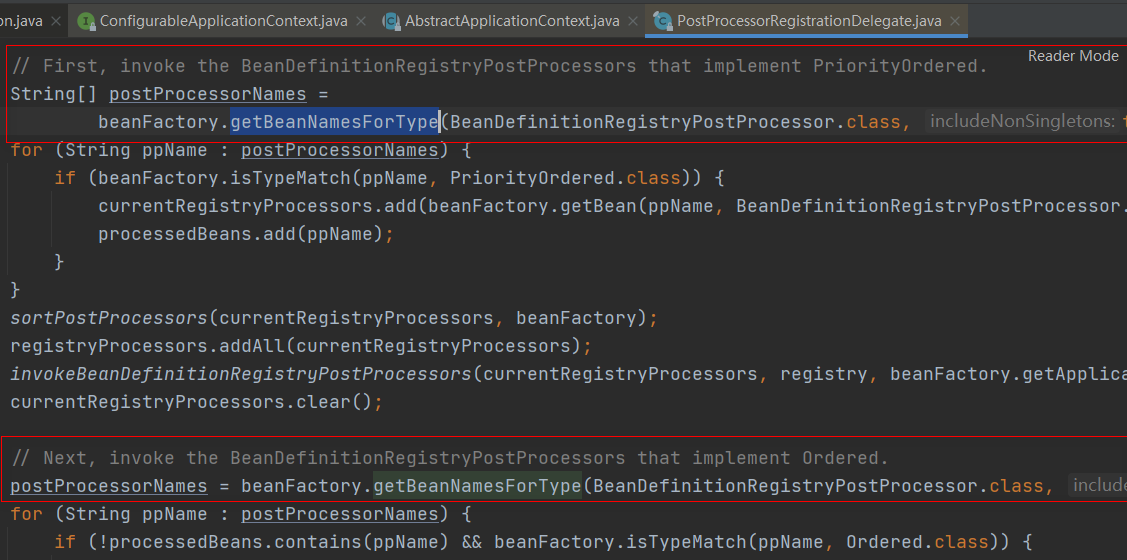Click currentRegistryProcessors.add call
This screenshot has height=560, width=1127.
click(258, 206)
